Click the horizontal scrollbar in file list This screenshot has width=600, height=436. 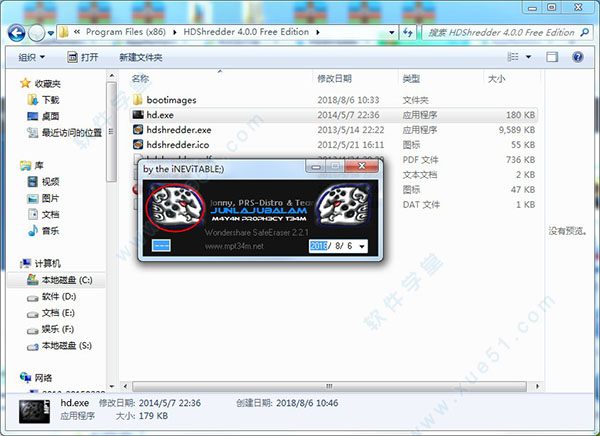click(329, 386)
